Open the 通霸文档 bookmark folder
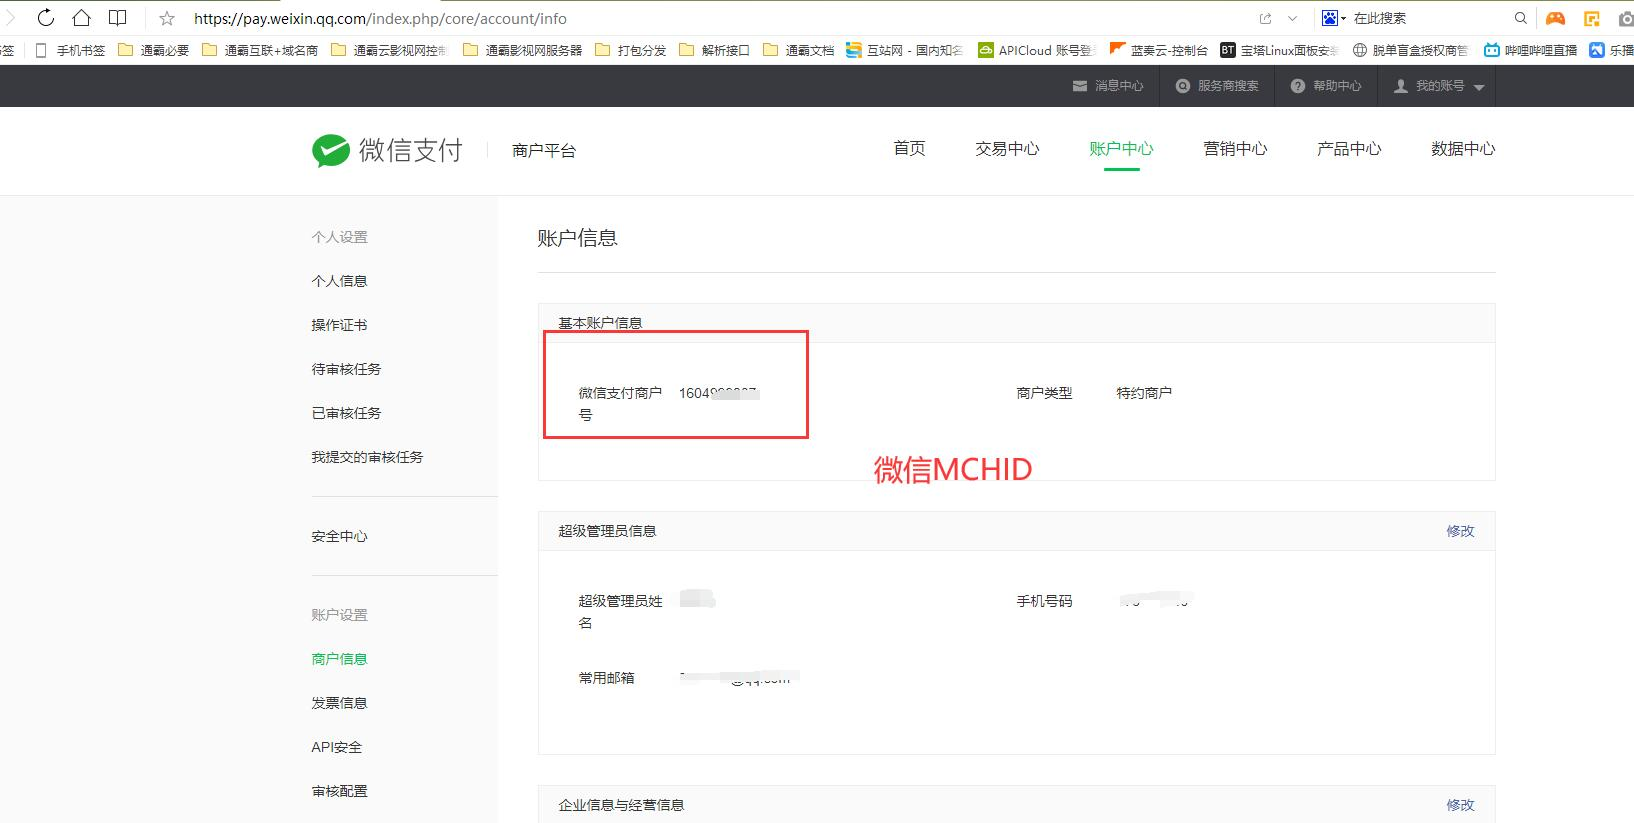 coord(798,50)
